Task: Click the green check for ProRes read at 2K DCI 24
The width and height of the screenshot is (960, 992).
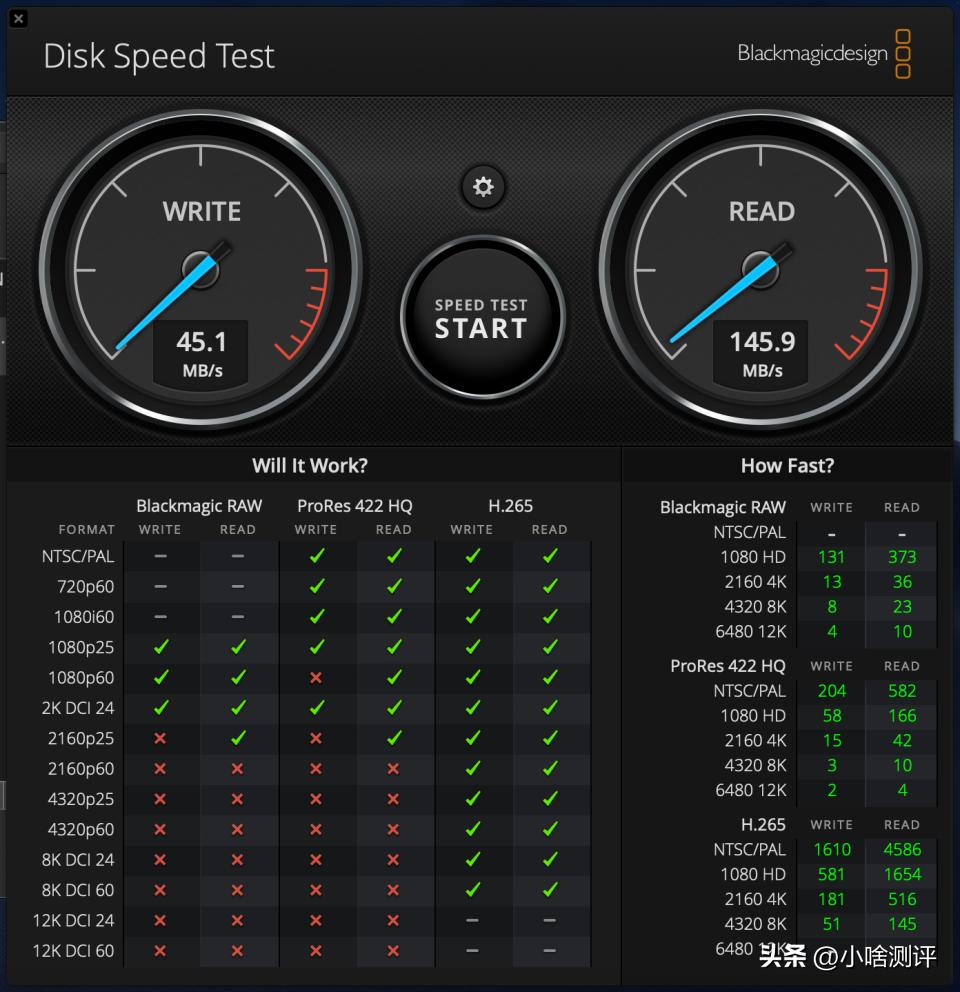Action: coord(394,707)
